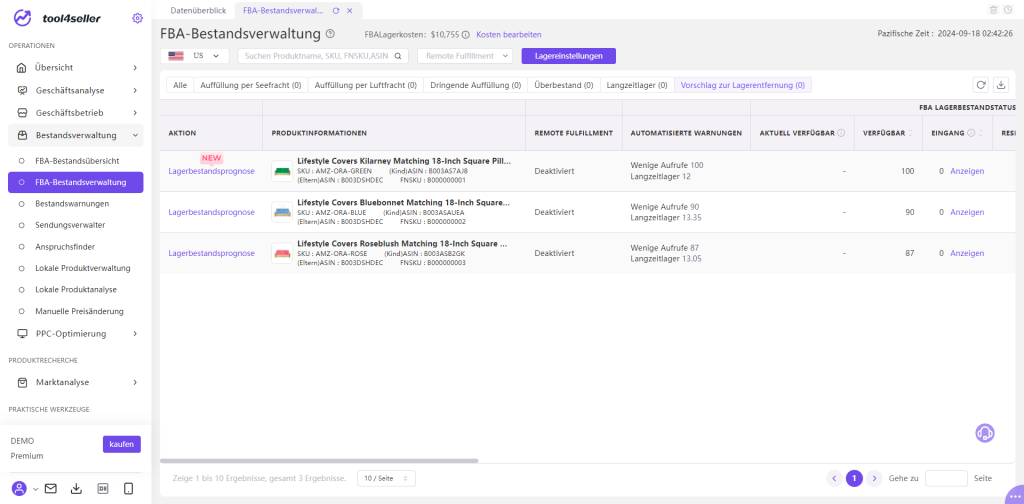This screenshot has height=504, width=1024.
Task: Refresh the inventory table
Action: tap(980, 85)
